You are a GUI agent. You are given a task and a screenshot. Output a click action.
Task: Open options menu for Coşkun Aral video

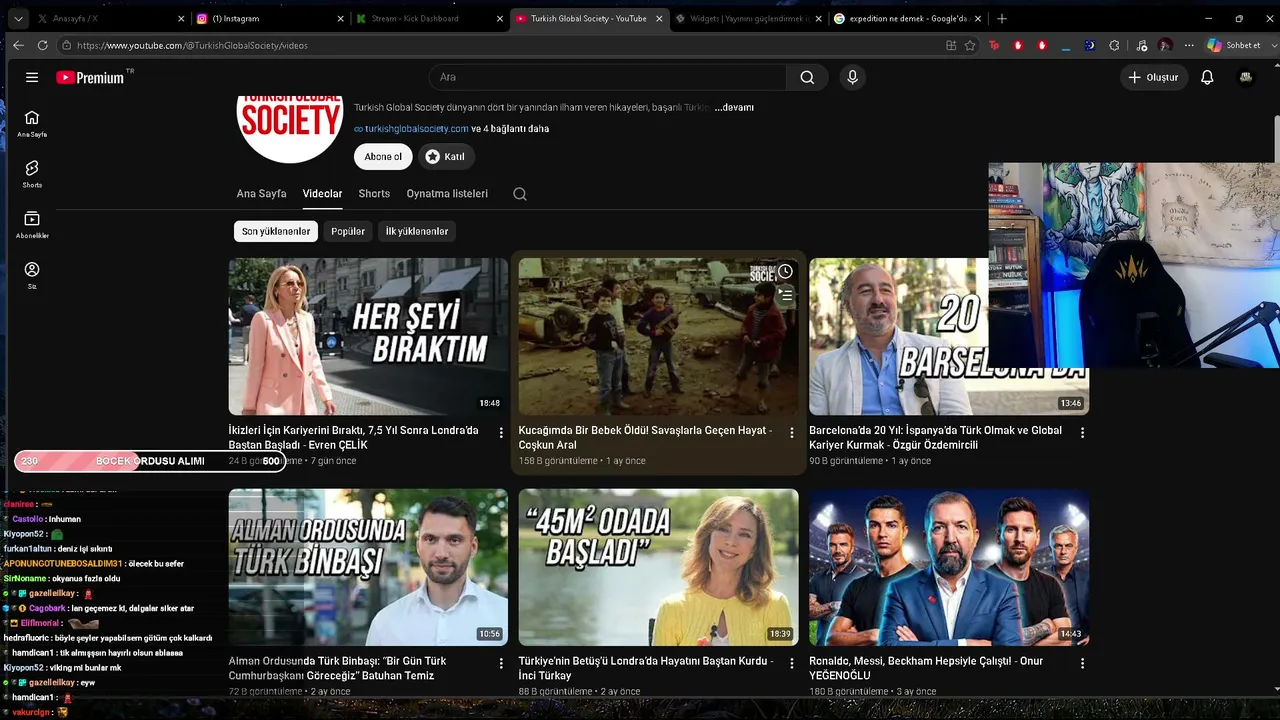click(792, 433)
